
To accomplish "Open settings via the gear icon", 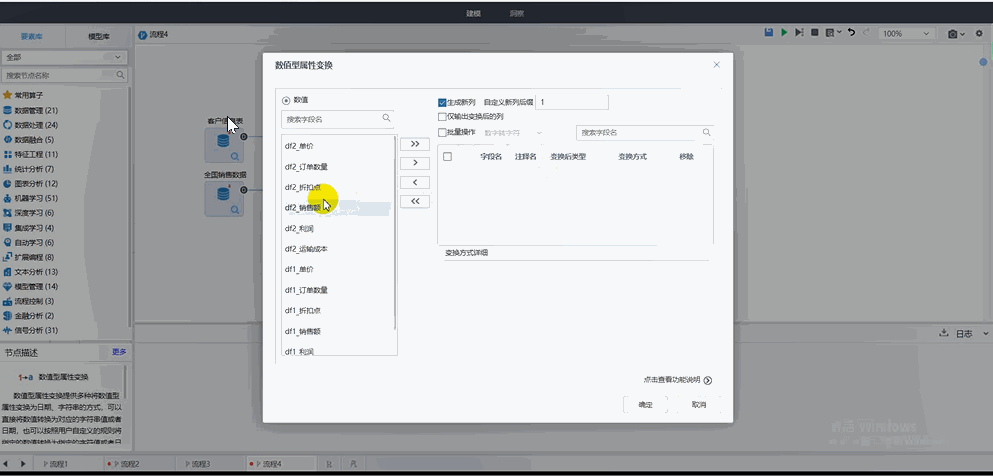I will pos(979,33).
